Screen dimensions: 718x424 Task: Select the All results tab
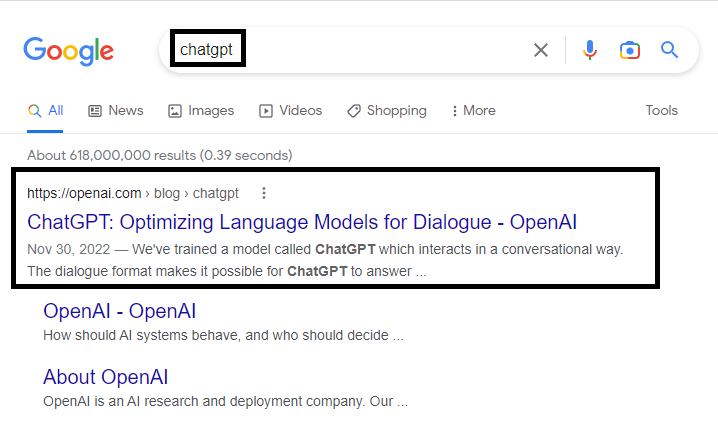[x=45, y=111]
